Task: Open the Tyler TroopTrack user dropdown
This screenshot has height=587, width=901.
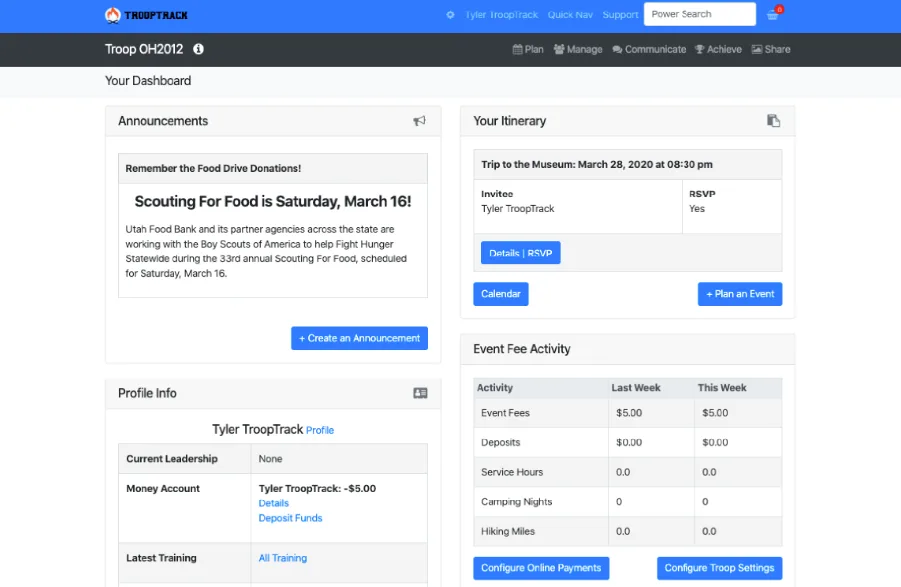Action: [500, 15]
